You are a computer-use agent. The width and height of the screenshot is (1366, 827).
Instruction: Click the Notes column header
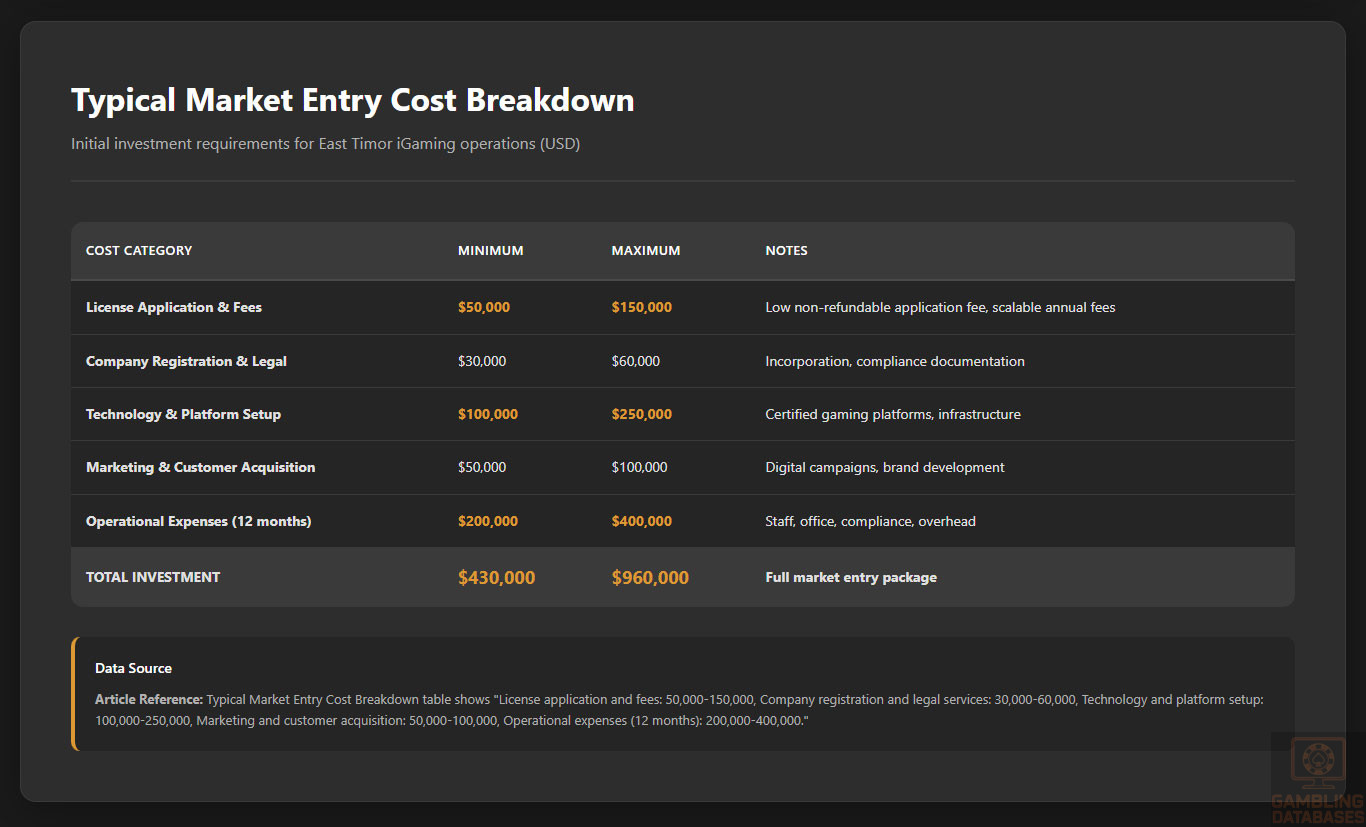coord(786,250)
